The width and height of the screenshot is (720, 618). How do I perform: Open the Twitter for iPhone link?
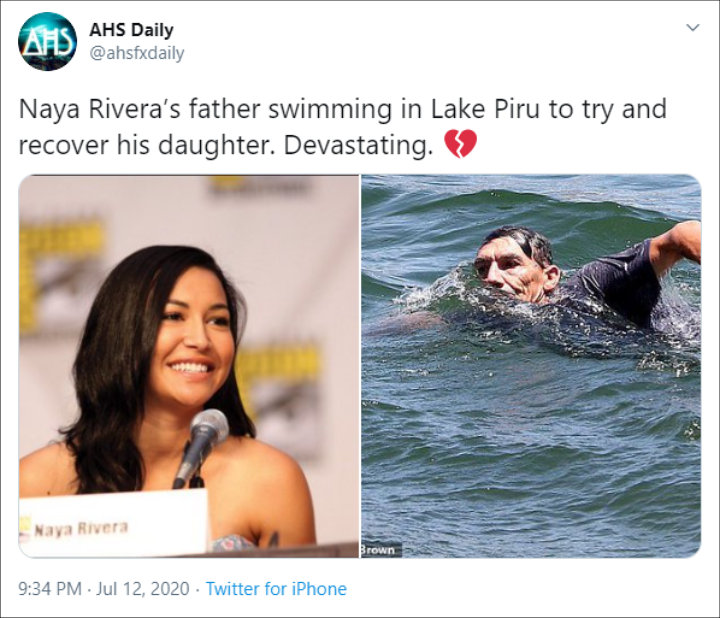coord(276,589)
